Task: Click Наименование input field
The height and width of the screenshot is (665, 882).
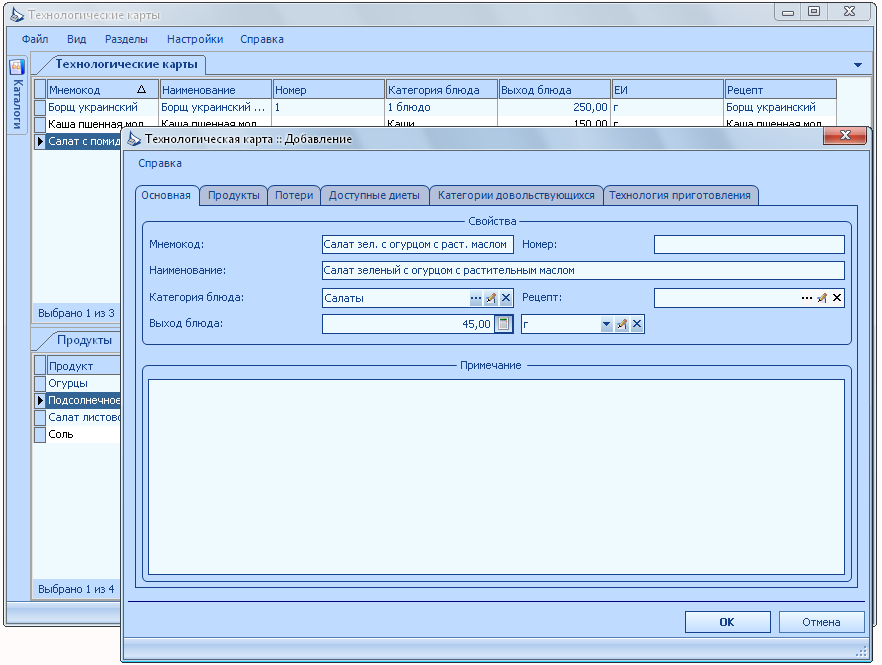Action: tap(583, 271)
